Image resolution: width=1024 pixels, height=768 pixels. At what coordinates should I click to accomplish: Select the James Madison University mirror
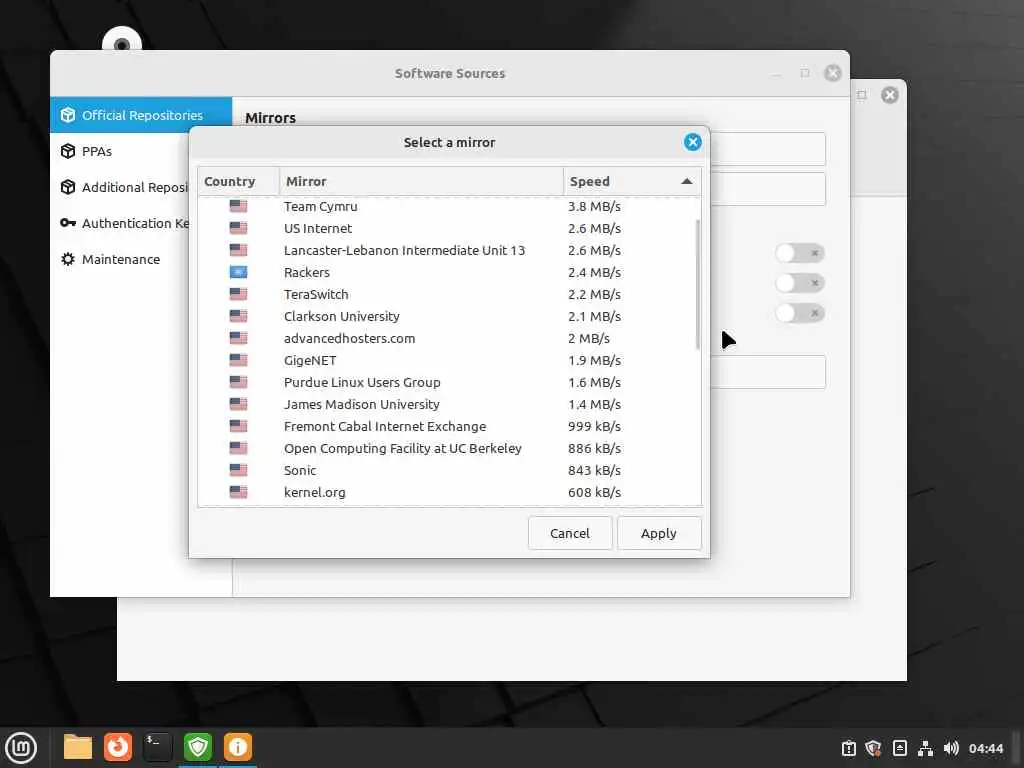[449, 404]
